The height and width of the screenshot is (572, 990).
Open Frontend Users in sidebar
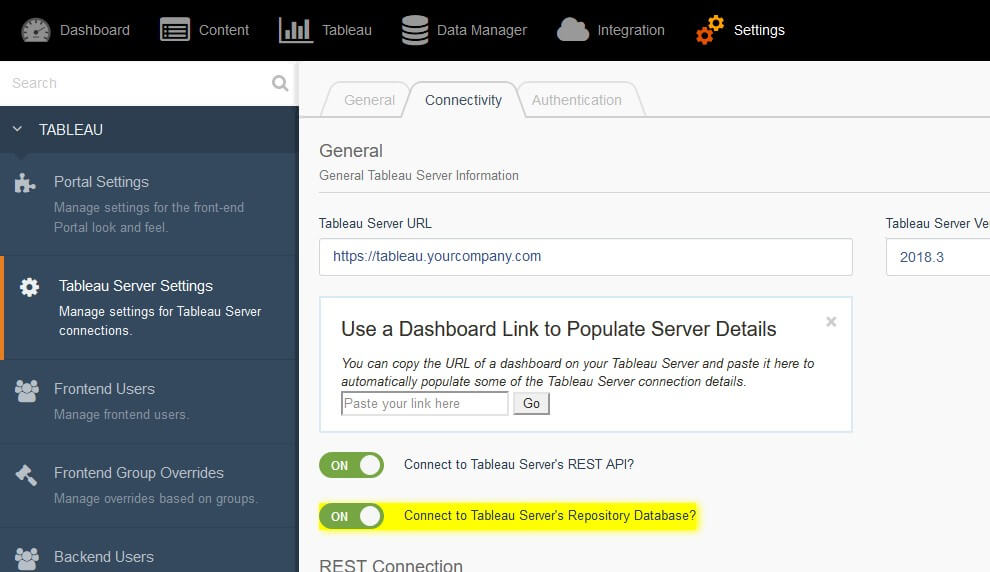(x=150, y=402)
